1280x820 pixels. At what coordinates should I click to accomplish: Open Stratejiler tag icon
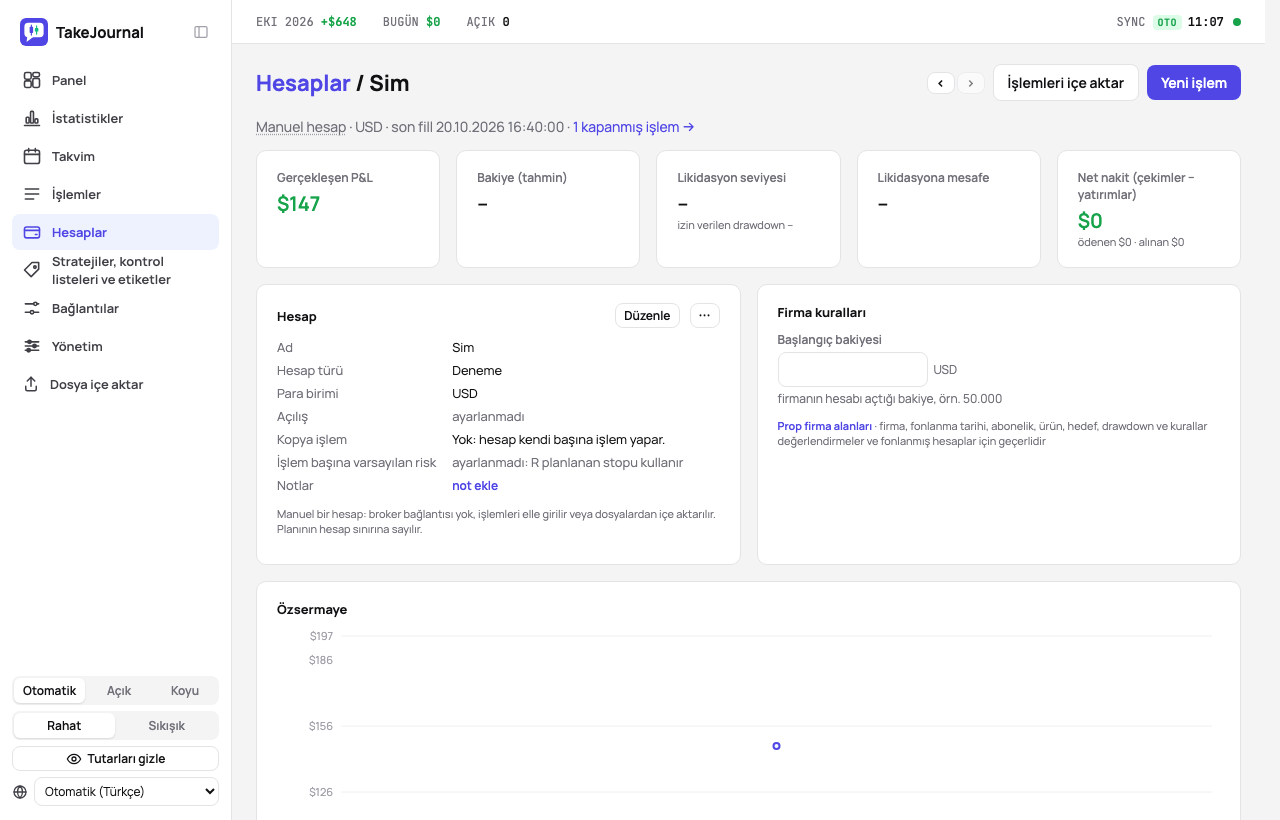pos(32,270)
